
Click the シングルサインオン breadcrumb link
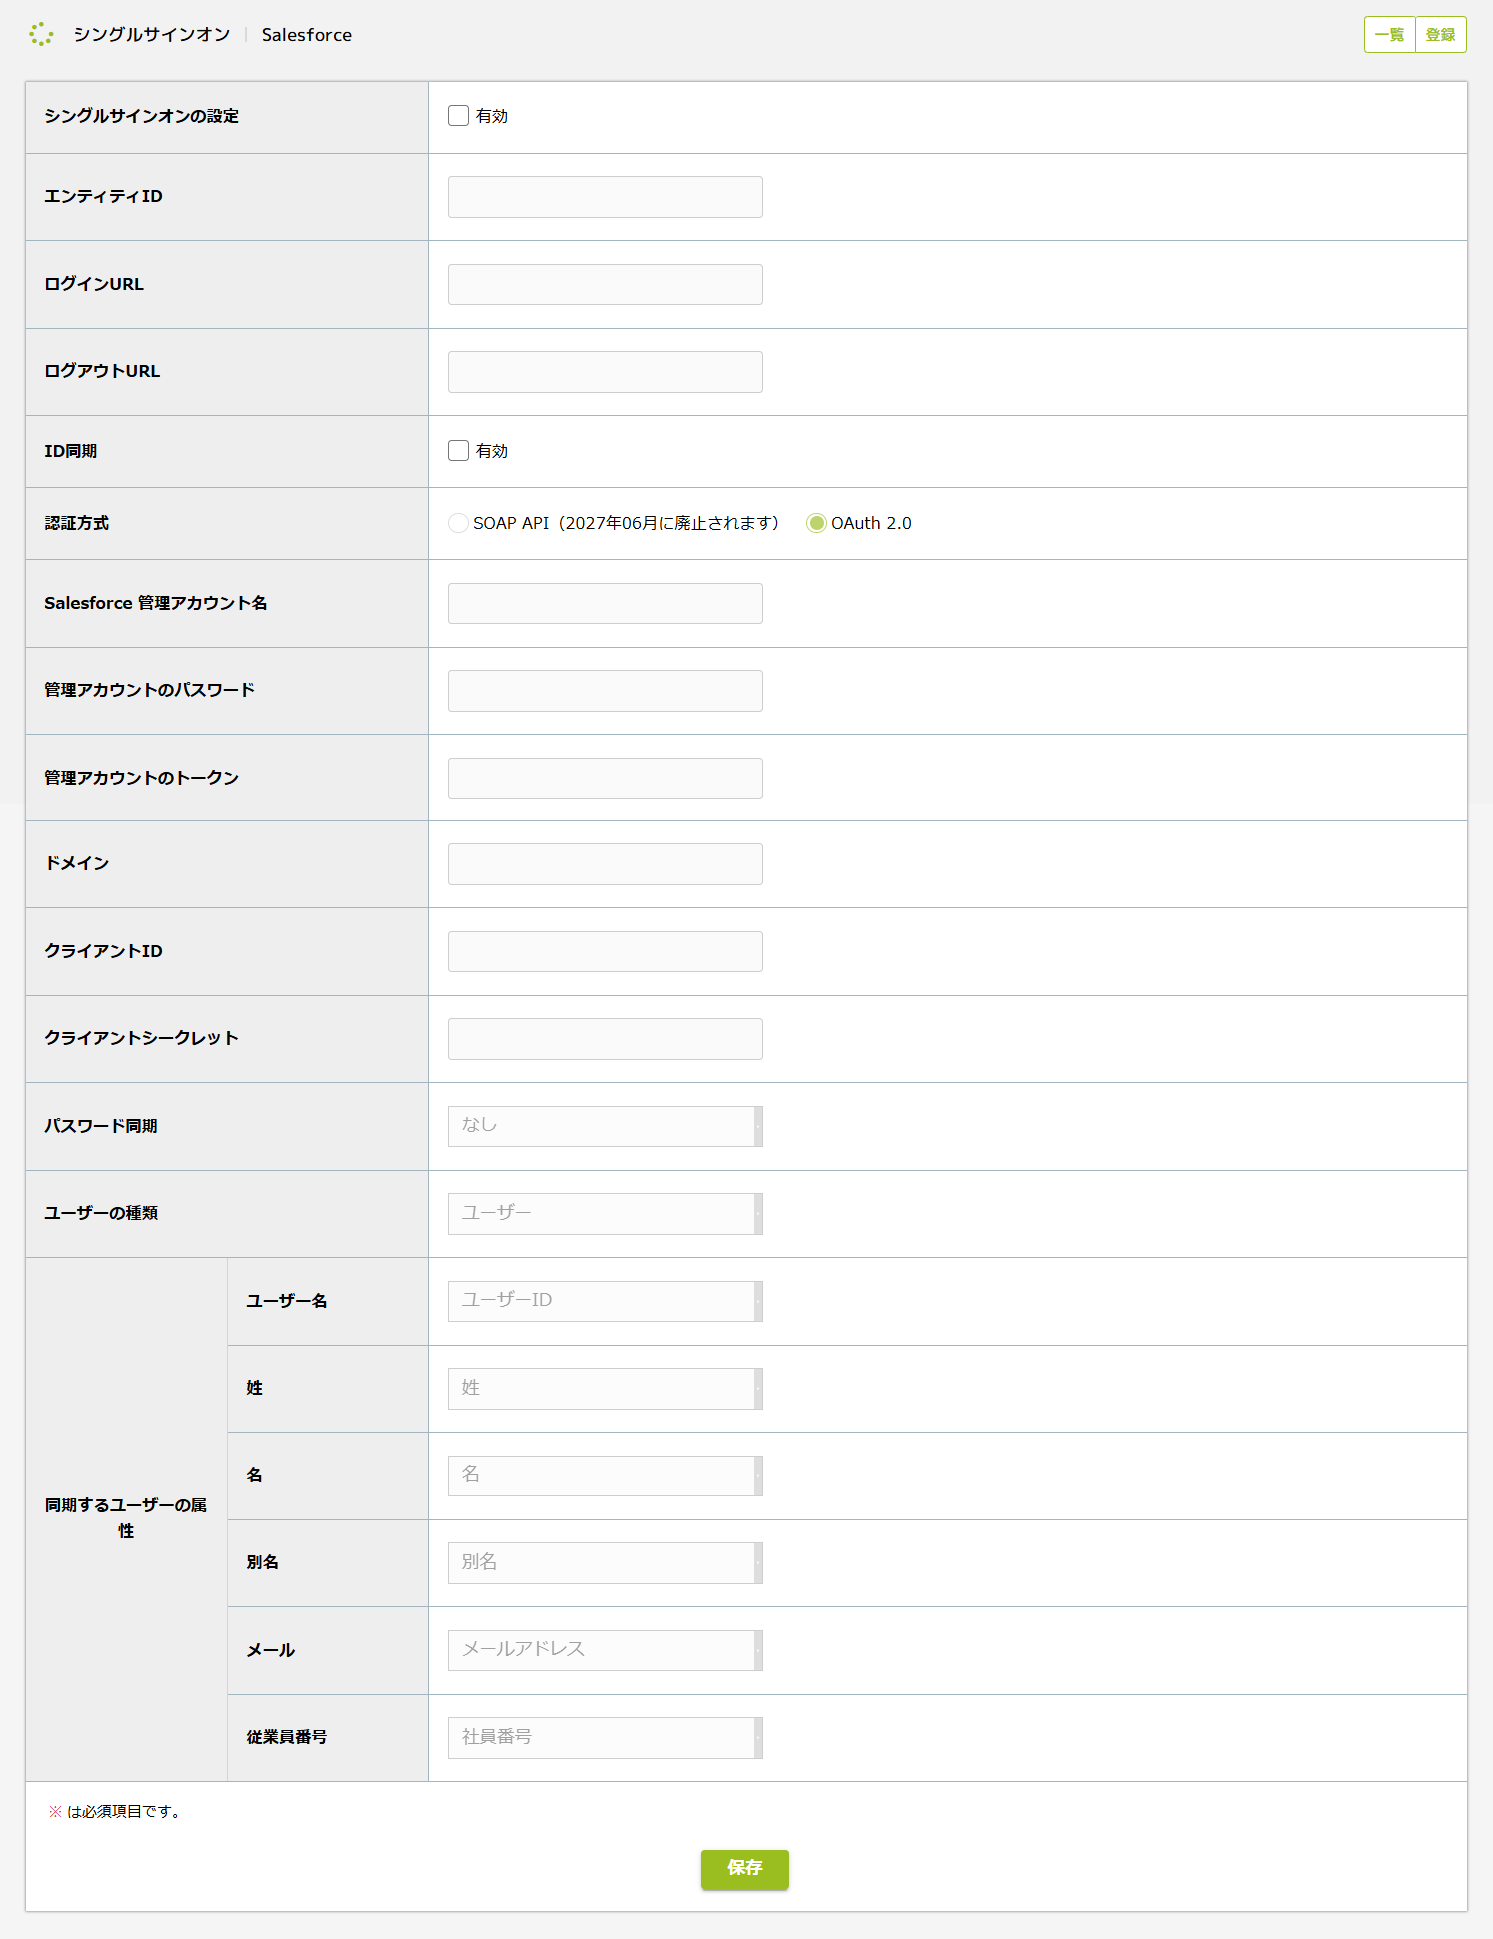click(x=152, y=34)
